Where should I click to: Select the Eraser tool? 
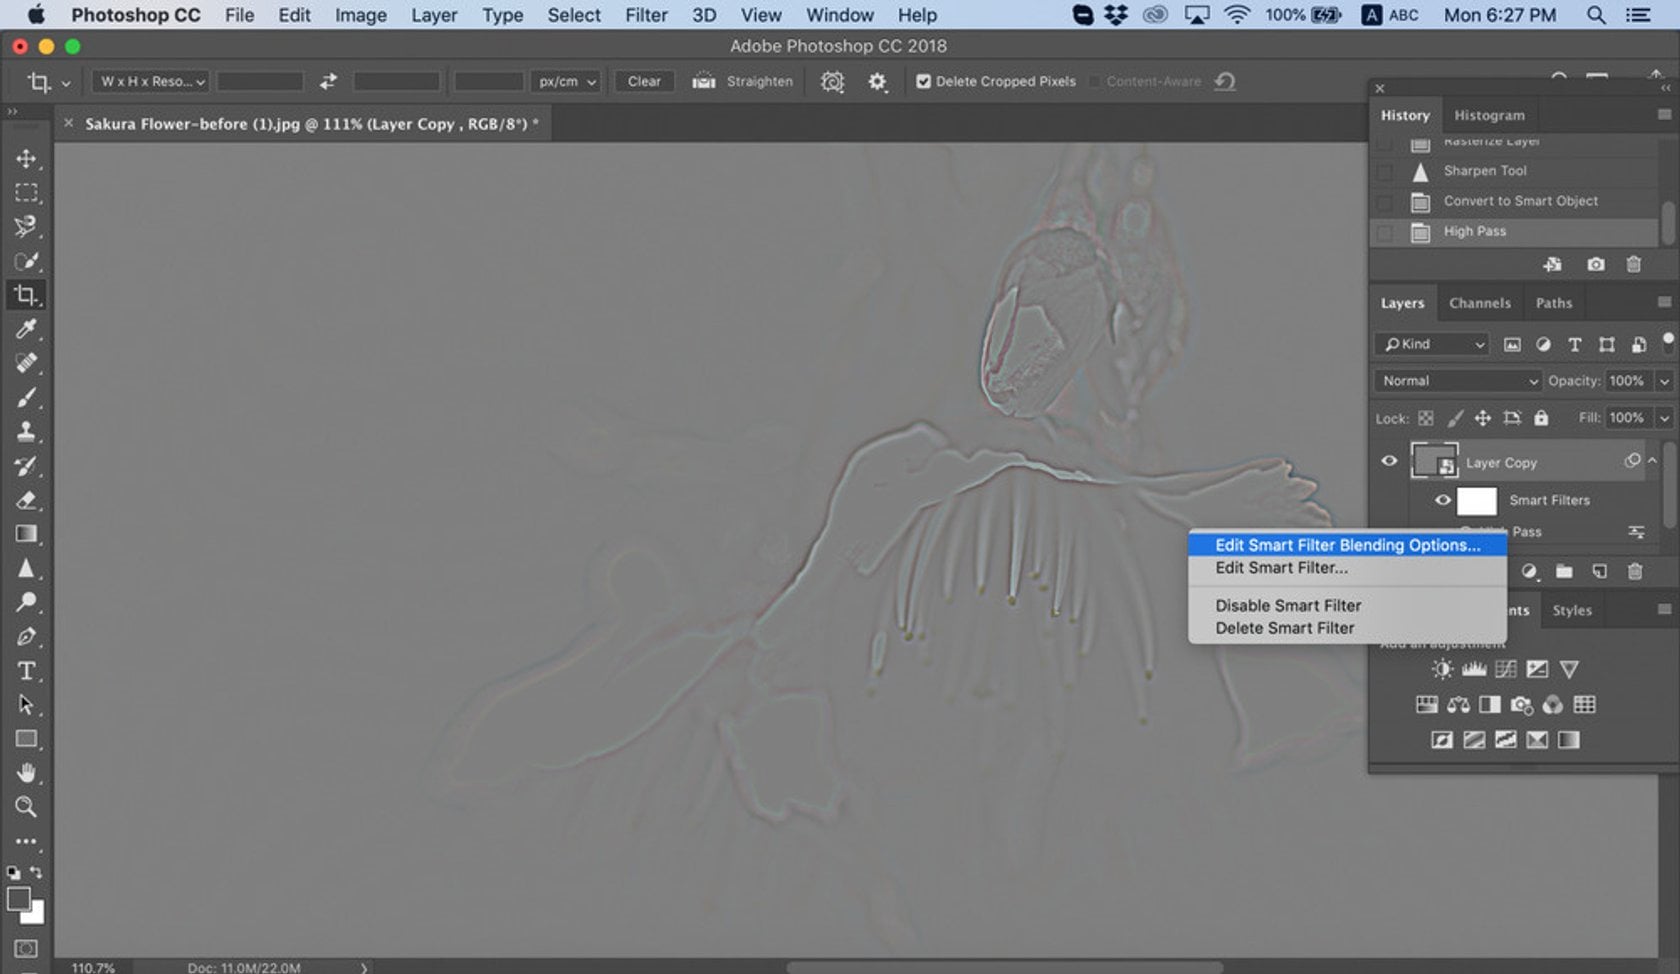(26, 500)
